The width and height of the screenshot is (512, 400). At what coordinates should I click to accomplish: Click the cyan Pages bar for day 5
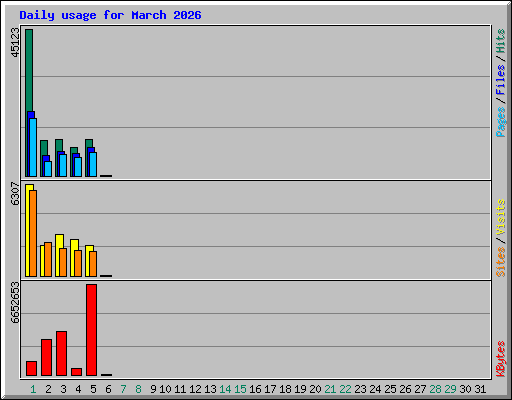click(93, 164)
